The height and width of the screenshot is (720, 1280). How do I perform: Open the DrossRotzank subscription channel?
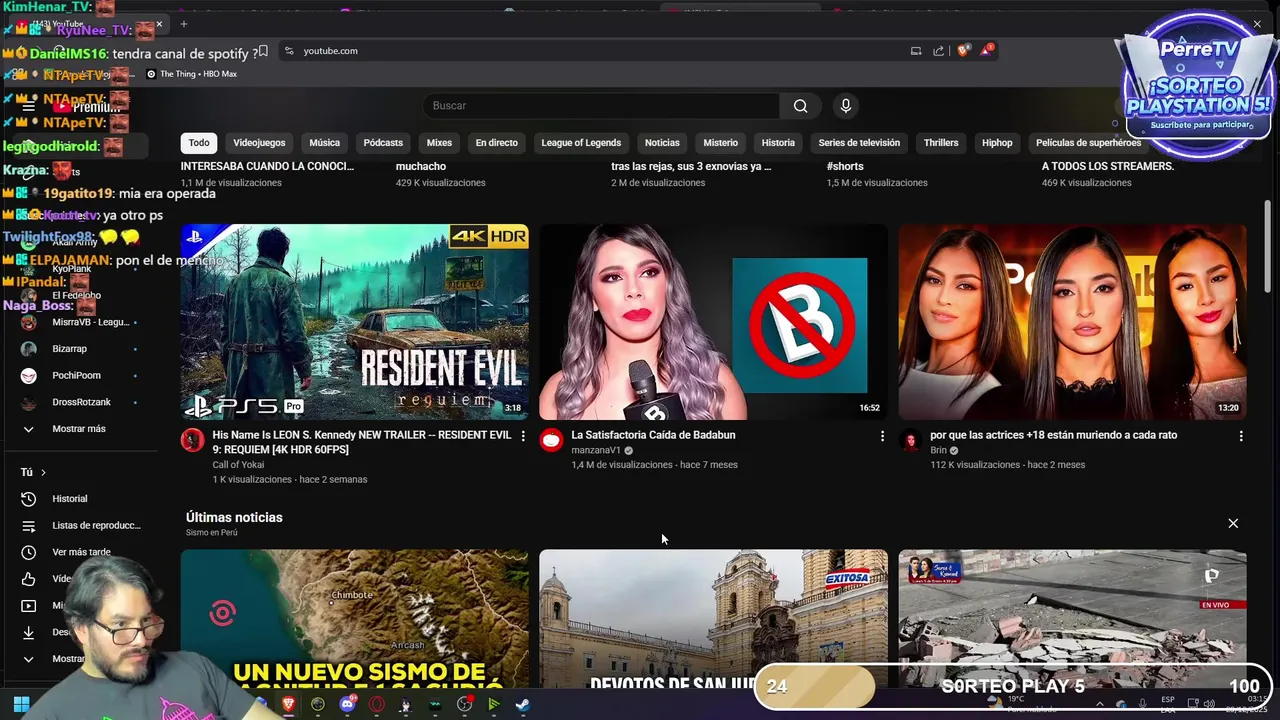(83, 402)
